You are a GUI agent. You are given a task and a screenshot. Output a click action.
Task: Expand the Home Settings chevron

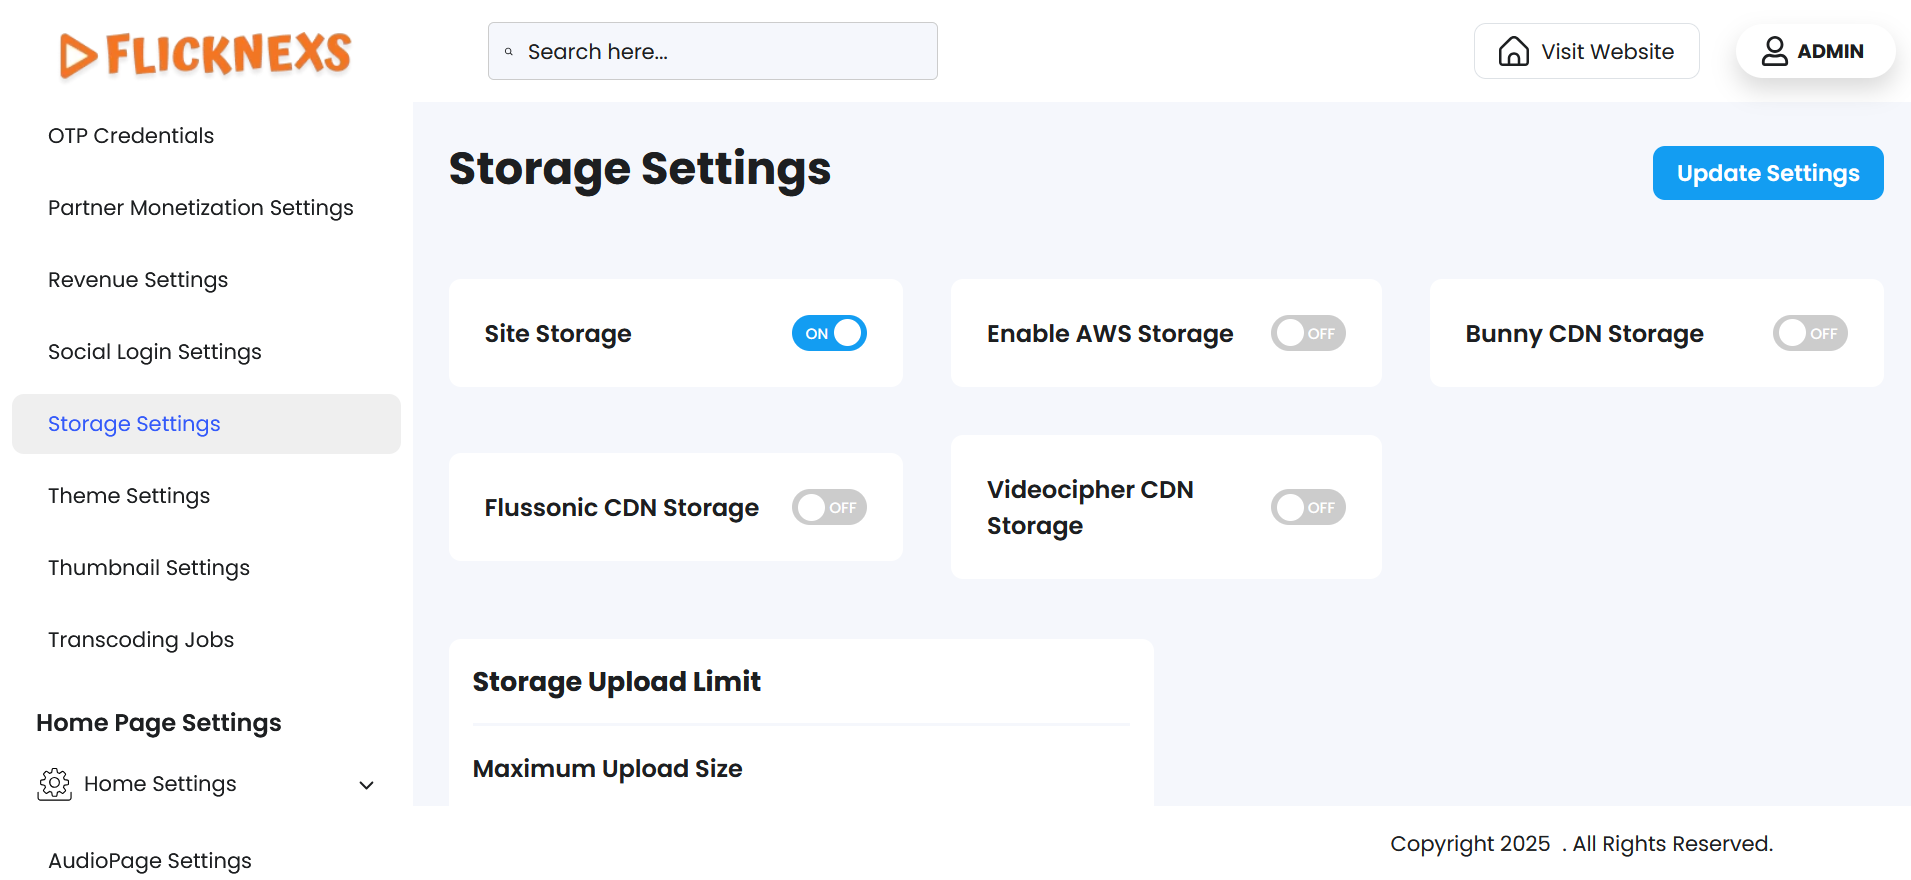pyautogui.click(x=367, y=785)
